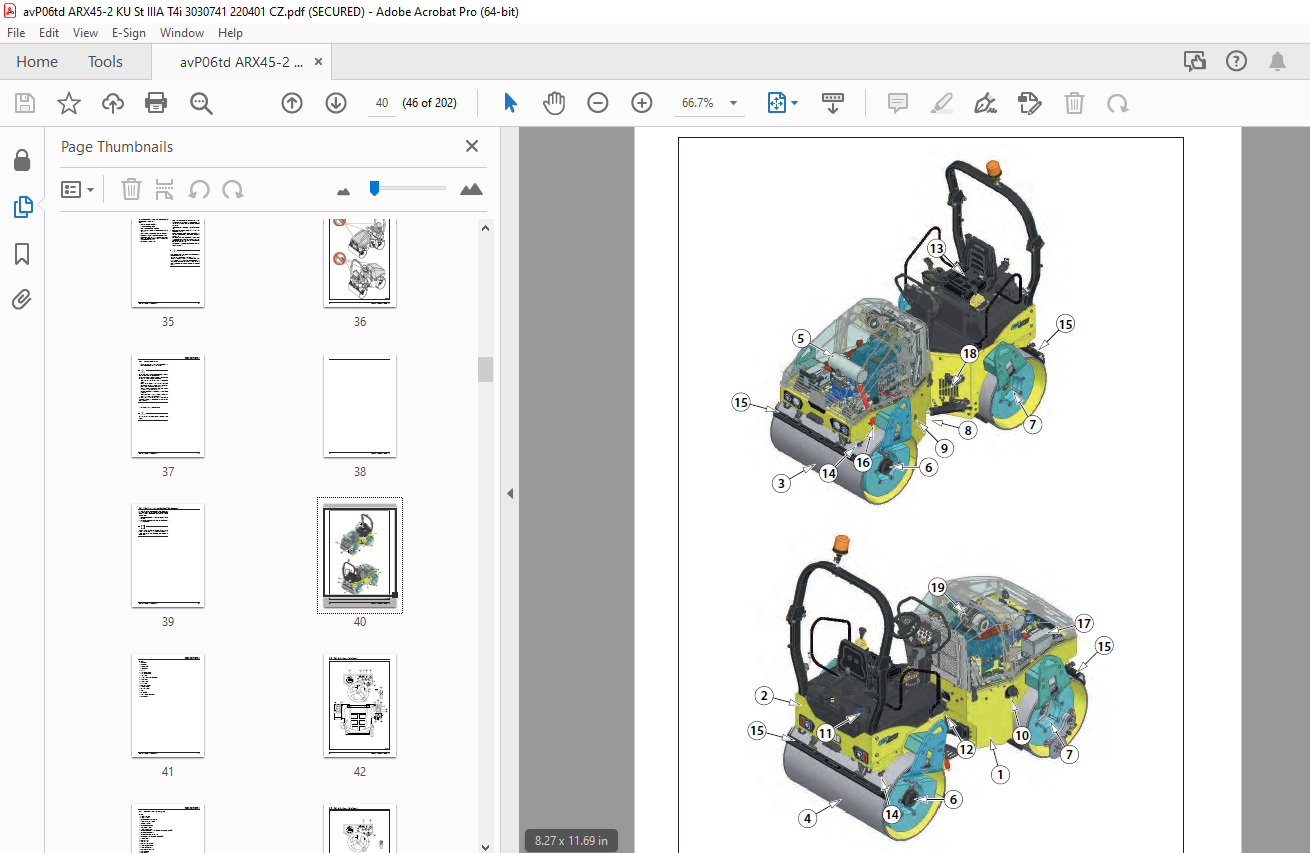
Task: Open the Bookmarks sidebar panel
Action: click(22, 254)
